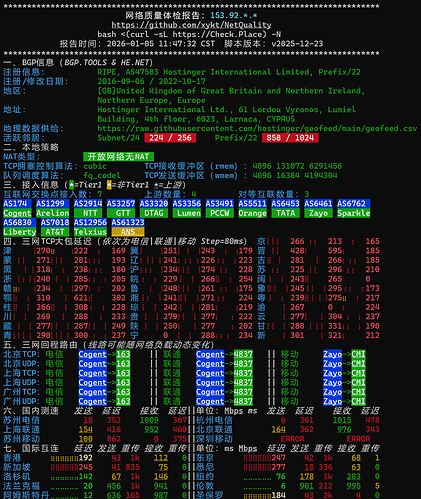Click the AS3491 PCCW badge
This screenshot has width=421, height=499.
[x=220, y=208]
